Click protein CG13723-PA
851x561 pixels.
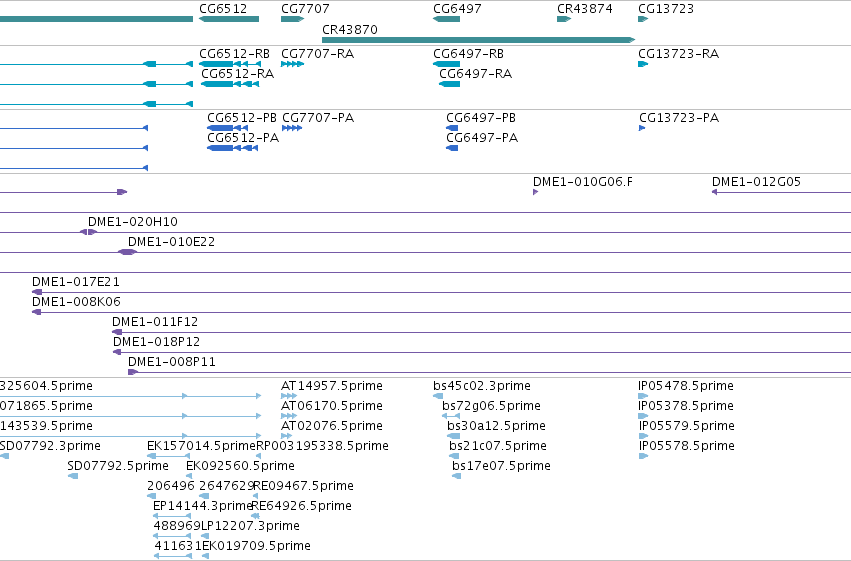click(642, 128)
